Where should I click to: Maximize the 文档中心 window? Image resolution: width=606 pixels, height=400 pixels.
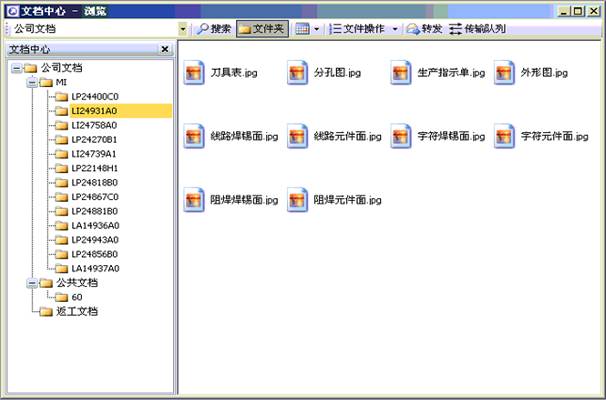(x=578, y=11)
